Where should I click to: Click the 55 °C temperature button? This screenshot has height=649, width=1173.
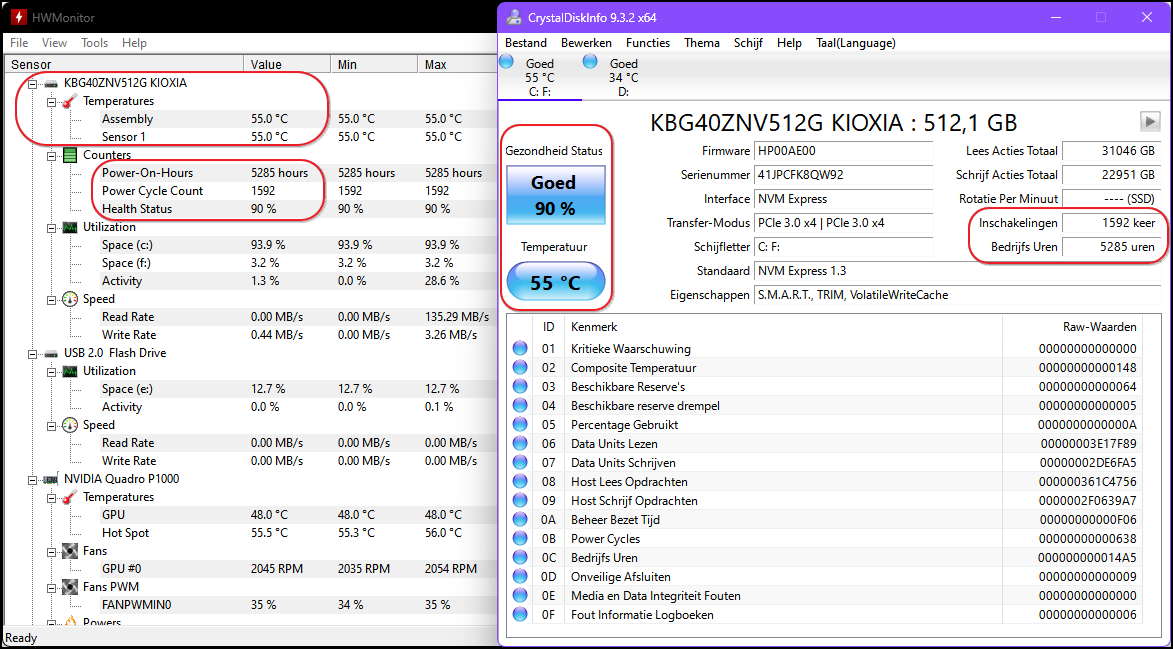556,282
